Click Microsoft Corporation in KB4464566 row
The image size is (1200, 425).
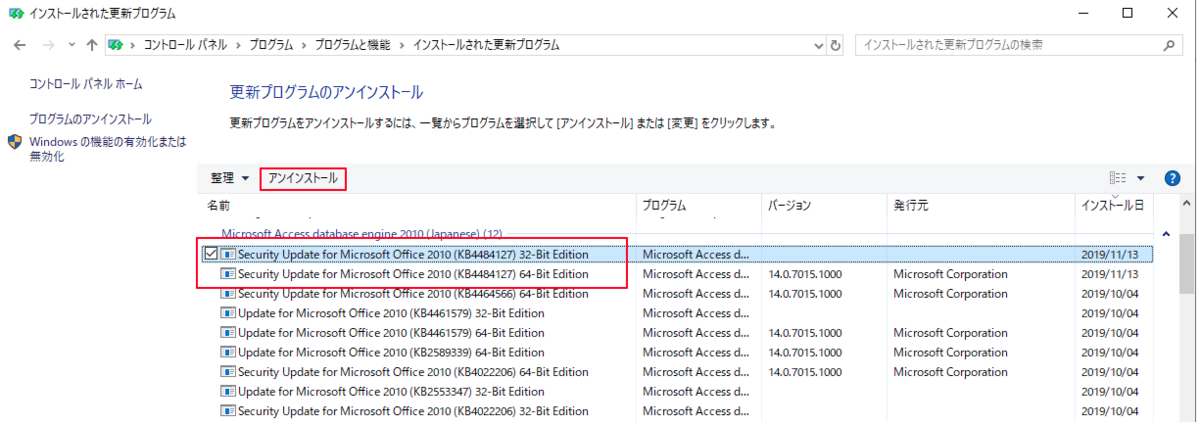(950, 294)
